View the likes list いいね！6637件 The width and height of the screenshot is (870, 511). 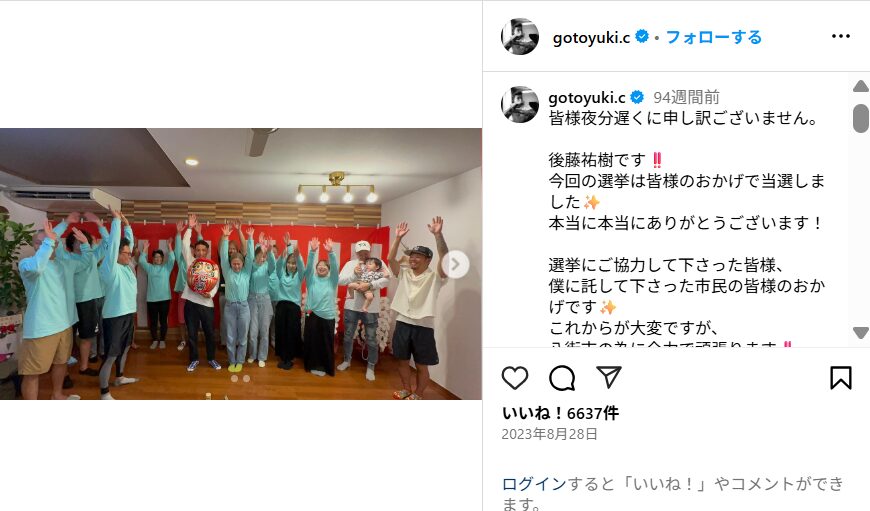[560, 413]
